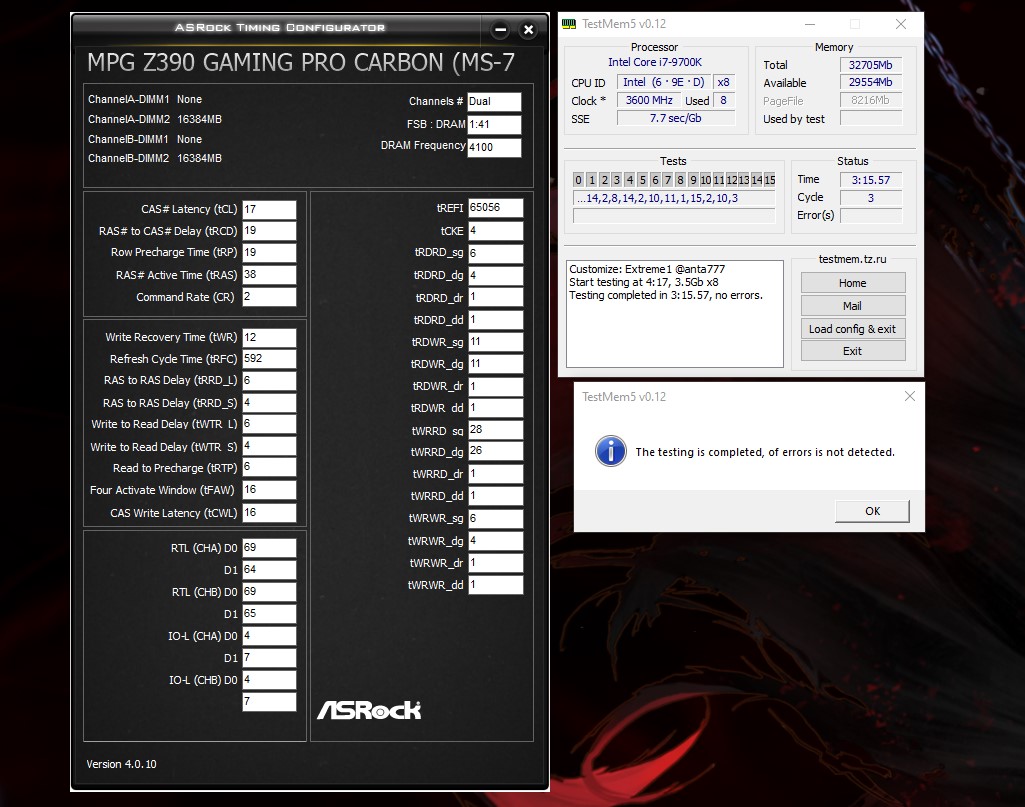Click the Channels # field showing Dual
The image size is (1025, 807).
point(494,102)
